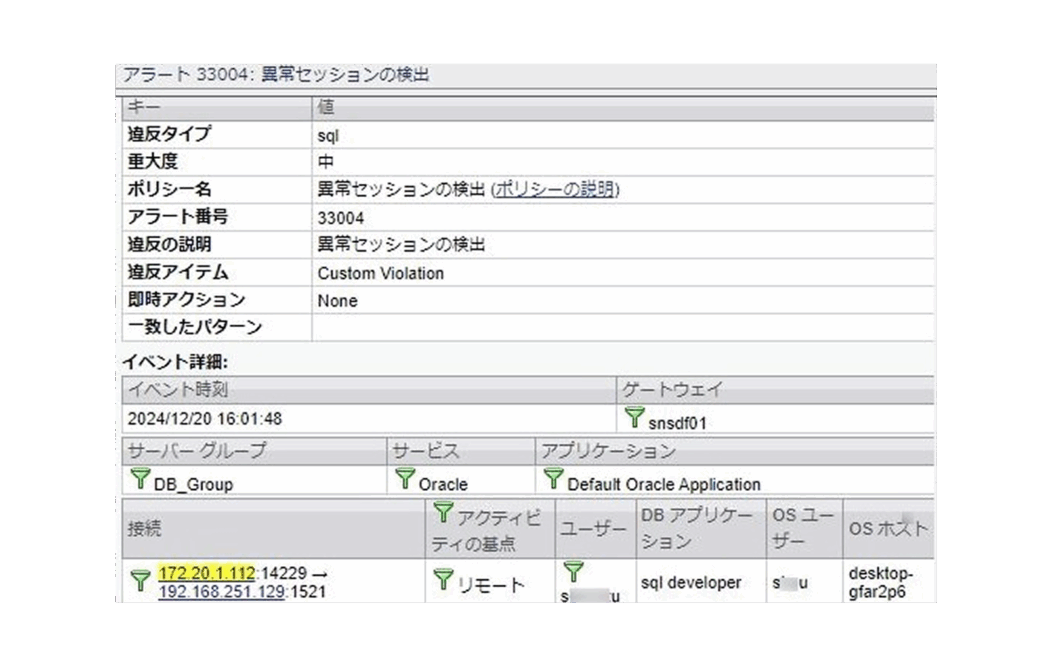This screenshot has height=668, width=1044.
Task: Click filter icon left of connection IP
Action: click(x=141, y=581)
